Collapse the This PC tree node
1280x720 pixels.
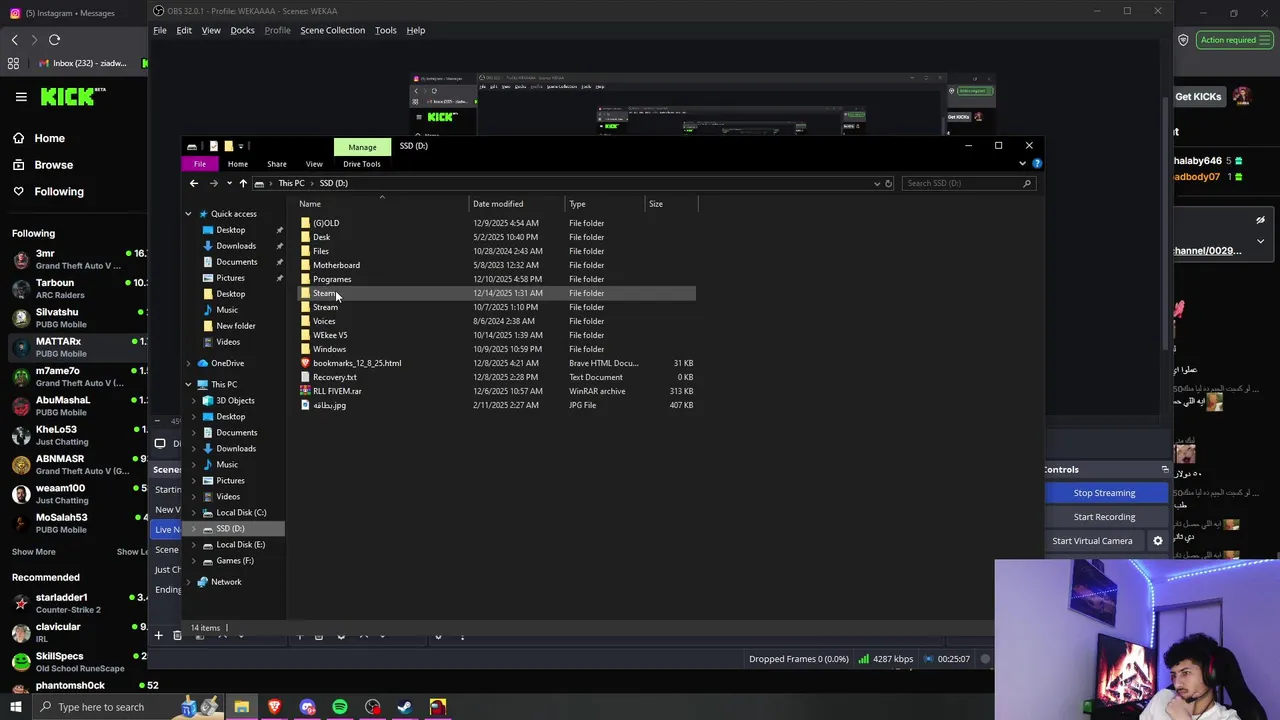[x=188, y=384]
